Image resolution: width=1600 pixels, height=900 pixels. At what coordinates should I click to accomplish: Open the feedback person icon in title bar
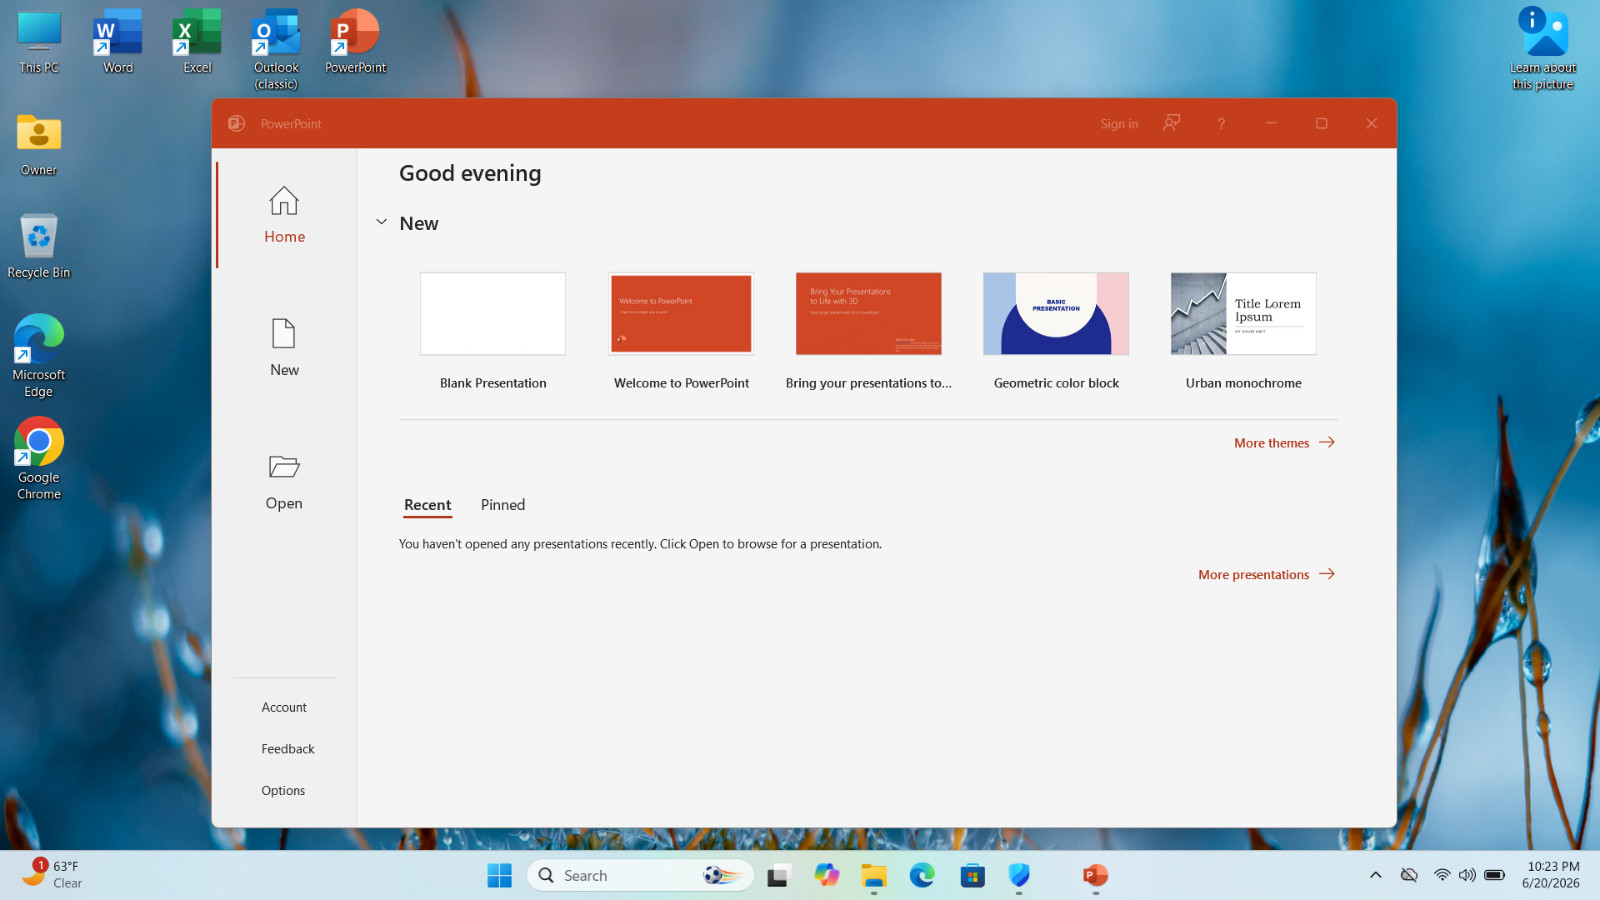pyautogui.click(x=1171, y=123)
